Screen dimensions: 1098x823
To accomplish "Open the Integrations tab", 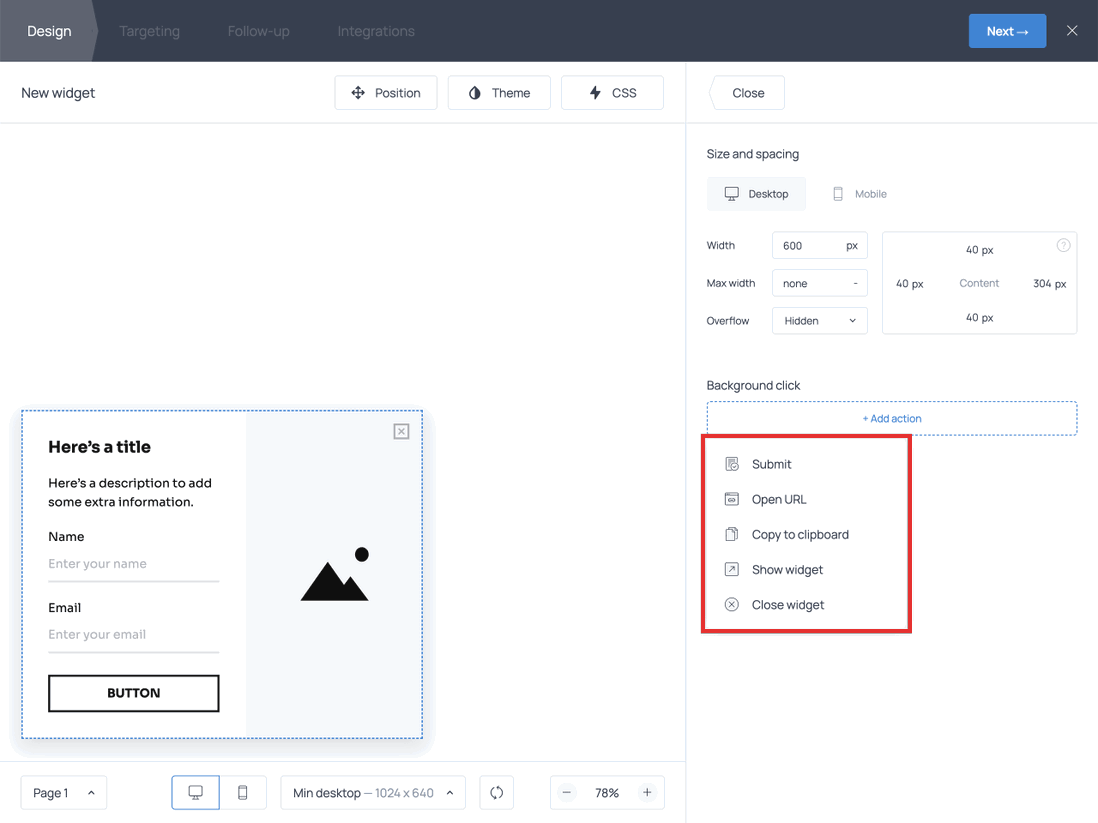I will tap(375, 31).
